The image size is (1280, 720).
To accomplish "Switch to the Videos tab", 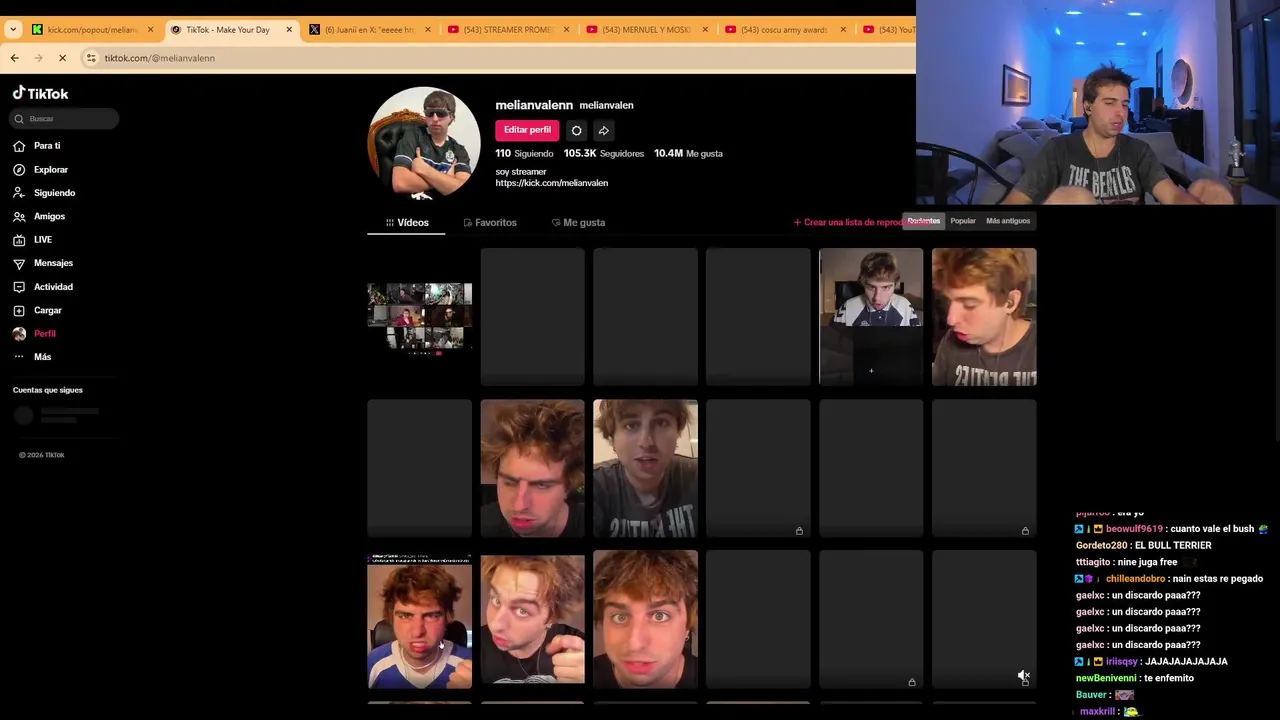I will tap(406, 223).
